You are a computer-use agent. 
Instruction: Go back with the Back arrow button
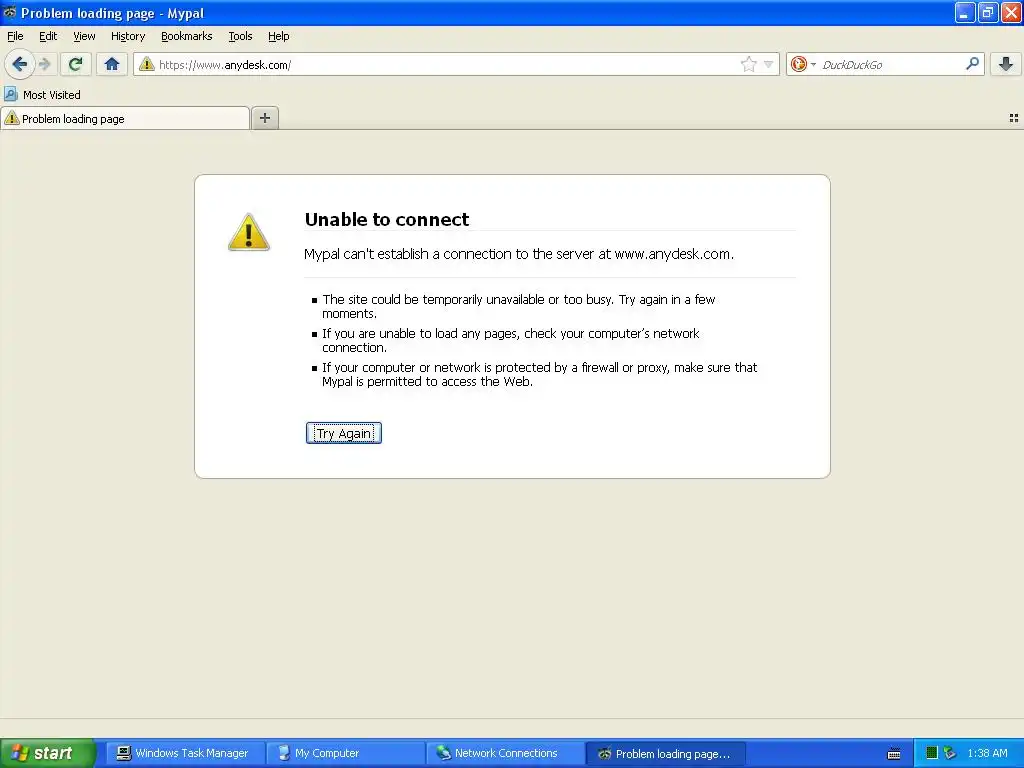pyautogui.click(x=19, y=64)
